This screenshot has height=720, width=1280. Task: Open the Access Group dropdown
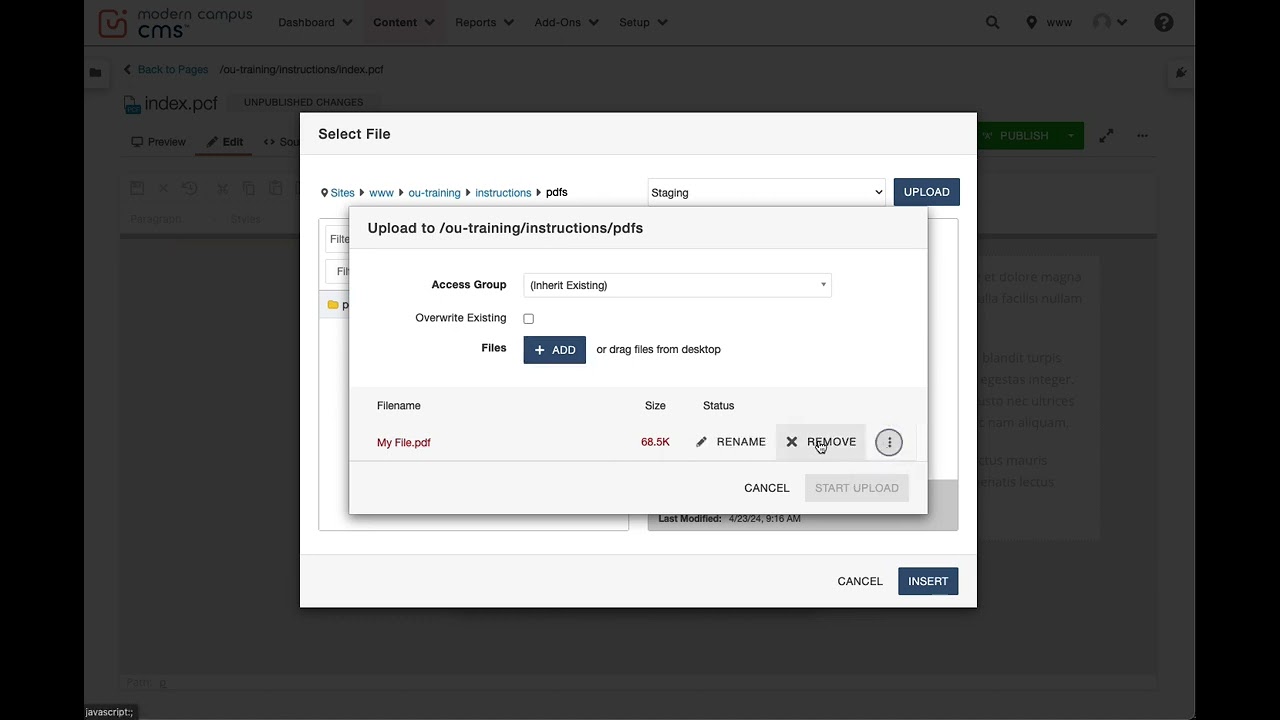click(677, 285)
